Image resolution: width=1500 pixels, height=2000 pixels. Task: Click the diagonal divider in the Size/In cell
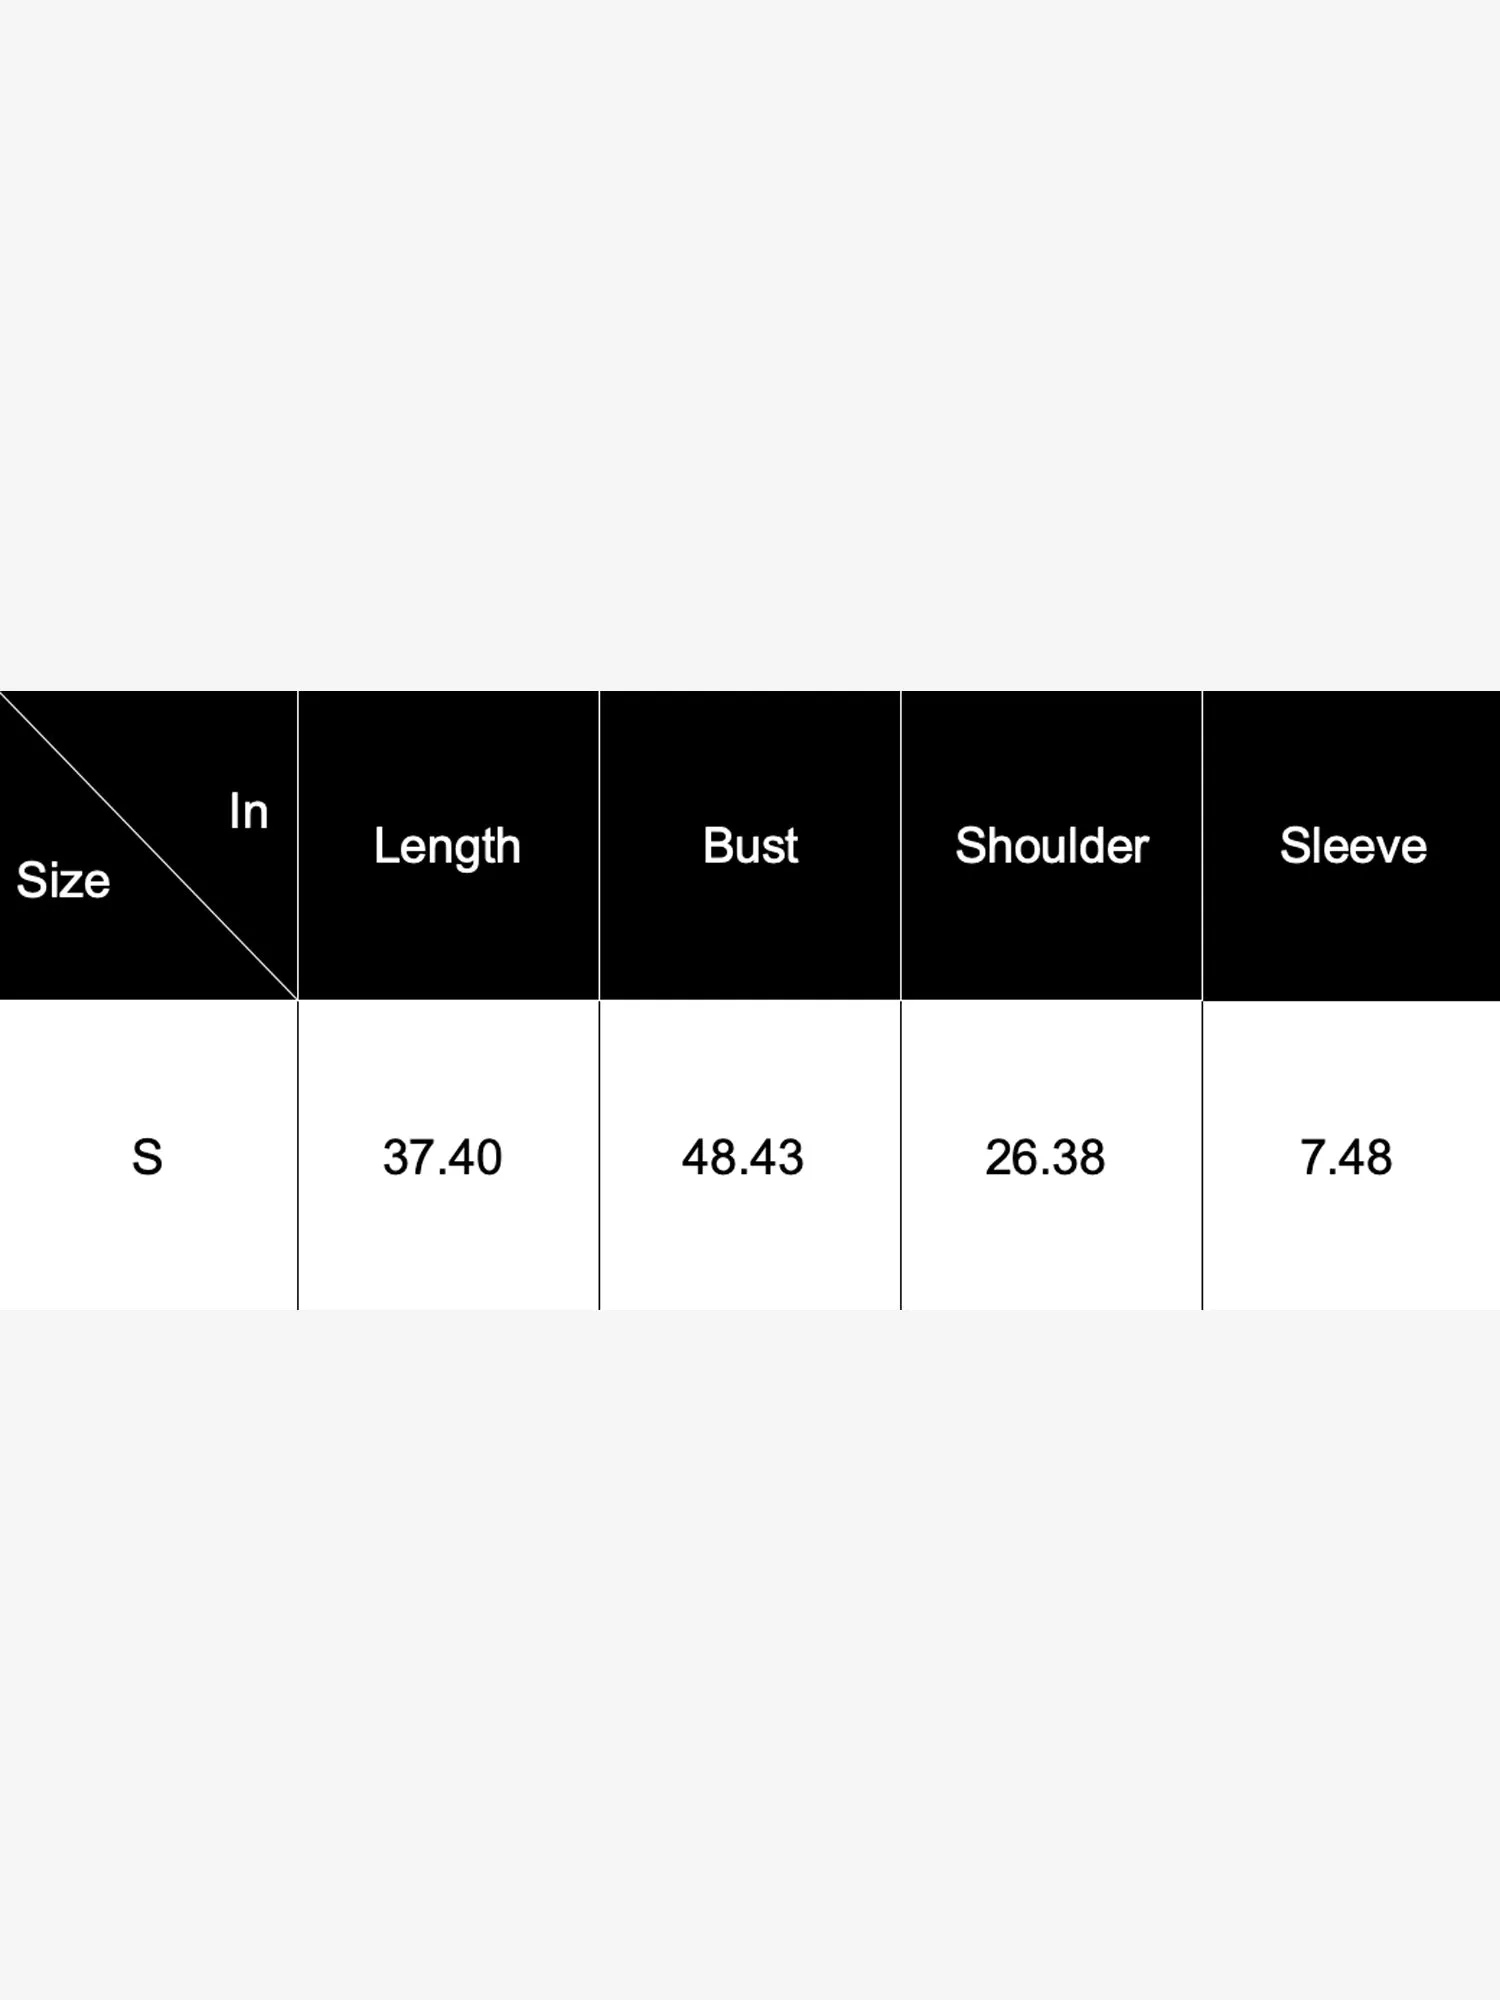pos(149,845)
